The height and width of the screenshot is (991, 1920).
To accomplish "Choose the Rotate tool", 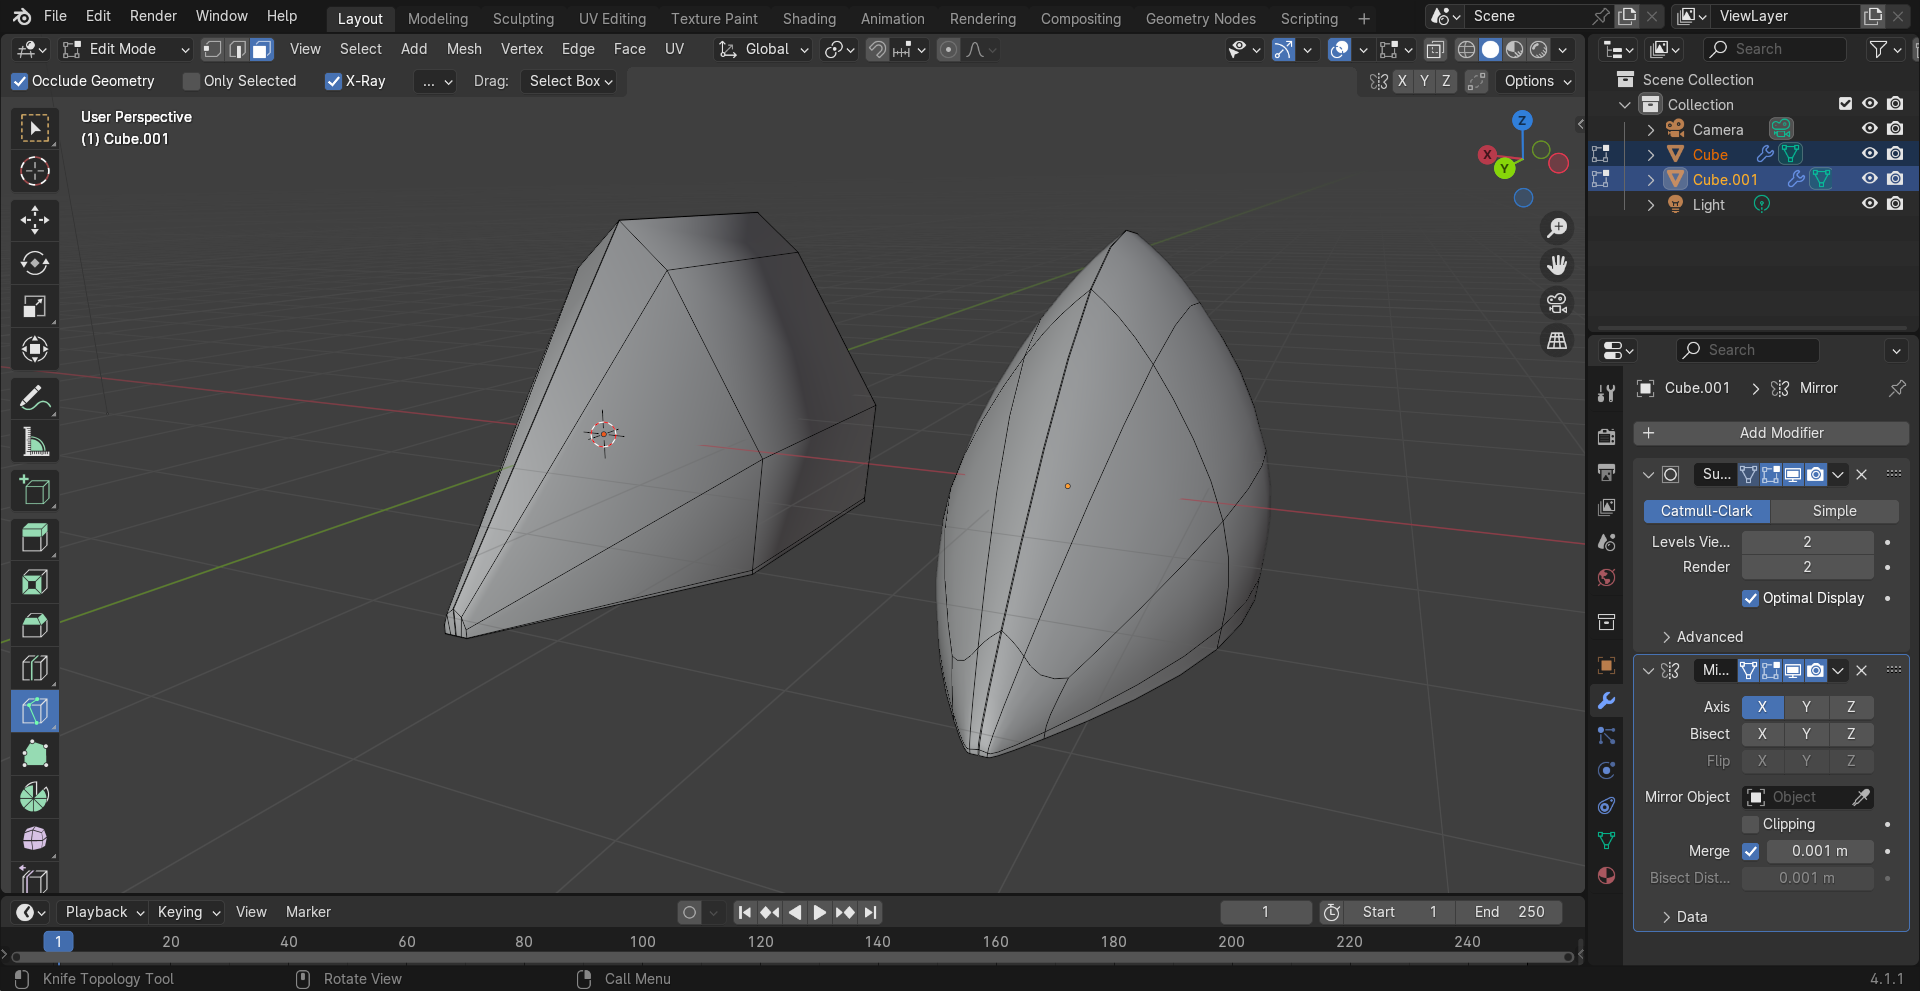I will pyautogui.click(x=35, y=263).
